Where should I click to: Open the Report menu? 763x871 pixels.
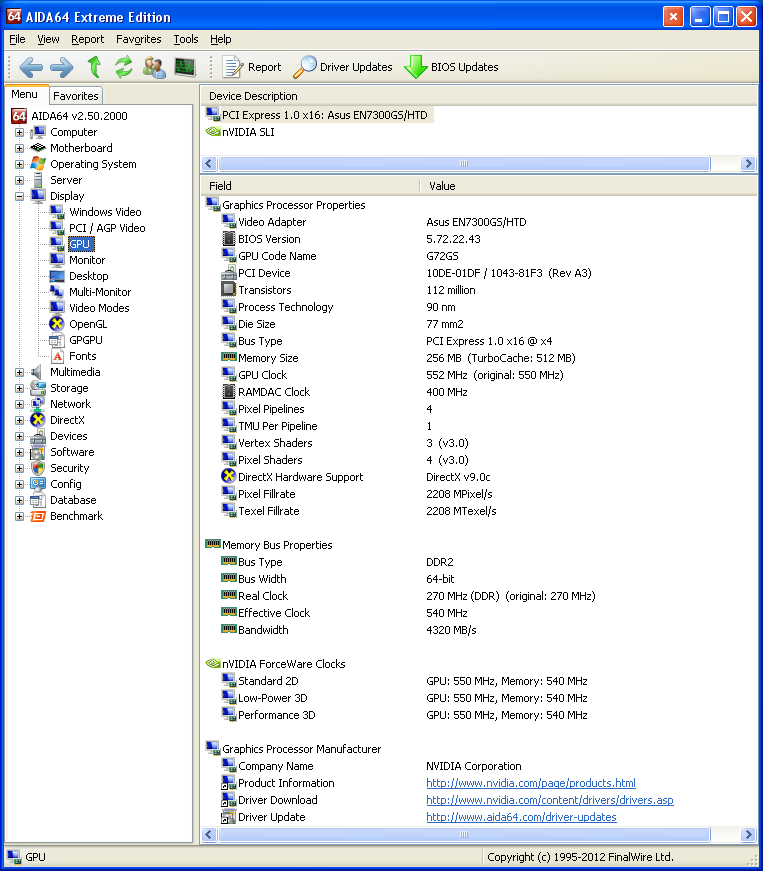pos(87,39)
